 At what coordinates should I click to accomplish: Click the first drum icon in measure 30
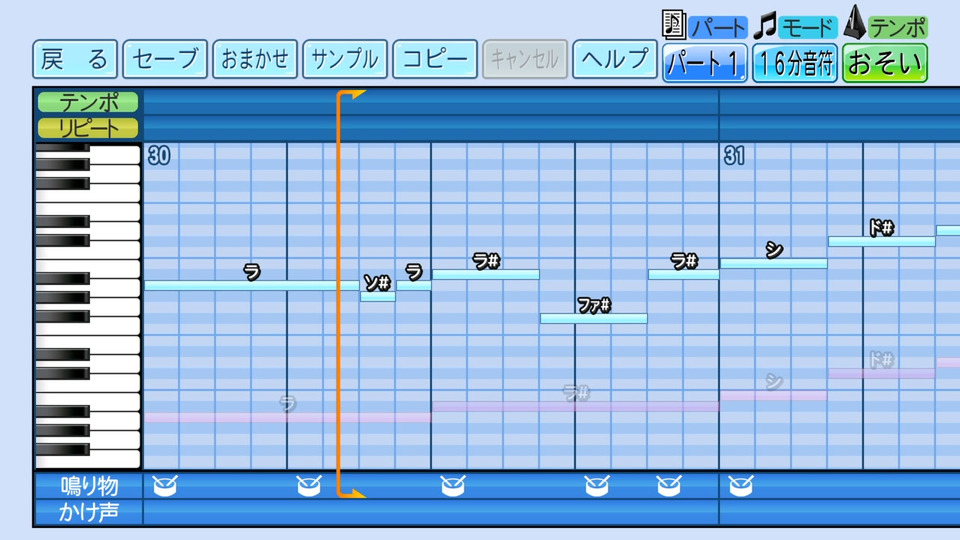click(165, 486)
